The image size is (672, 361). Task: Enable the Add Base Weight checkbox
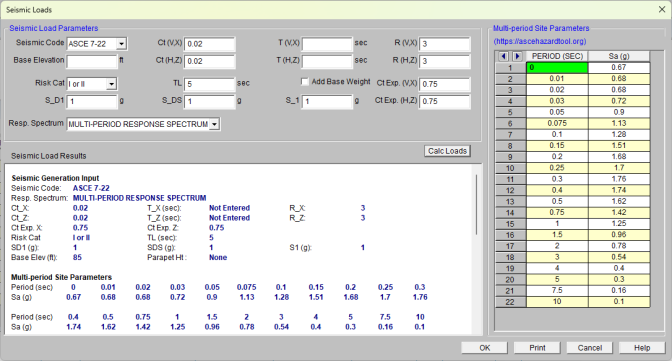coord(305,81)
